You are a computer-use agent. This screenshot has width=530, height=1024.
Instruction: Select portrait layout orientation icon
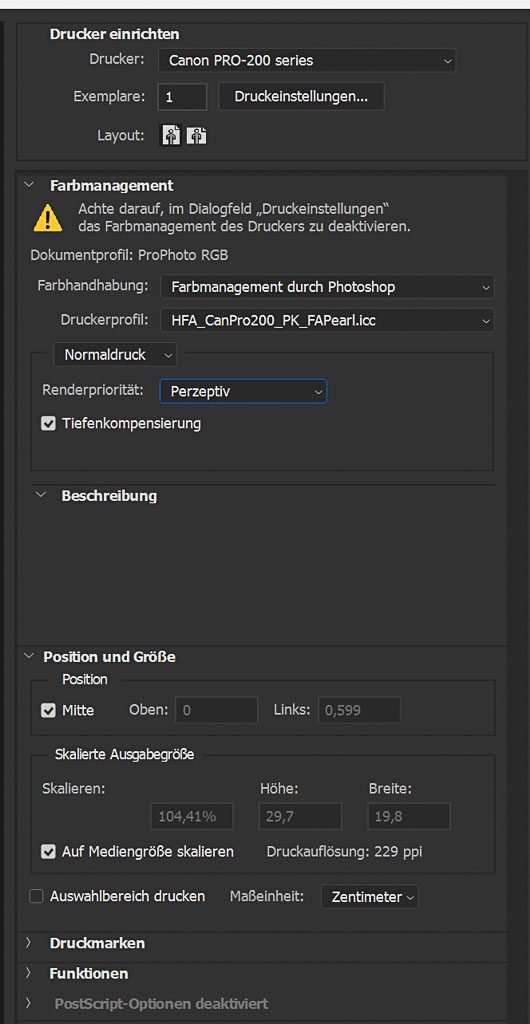[171, 136]
